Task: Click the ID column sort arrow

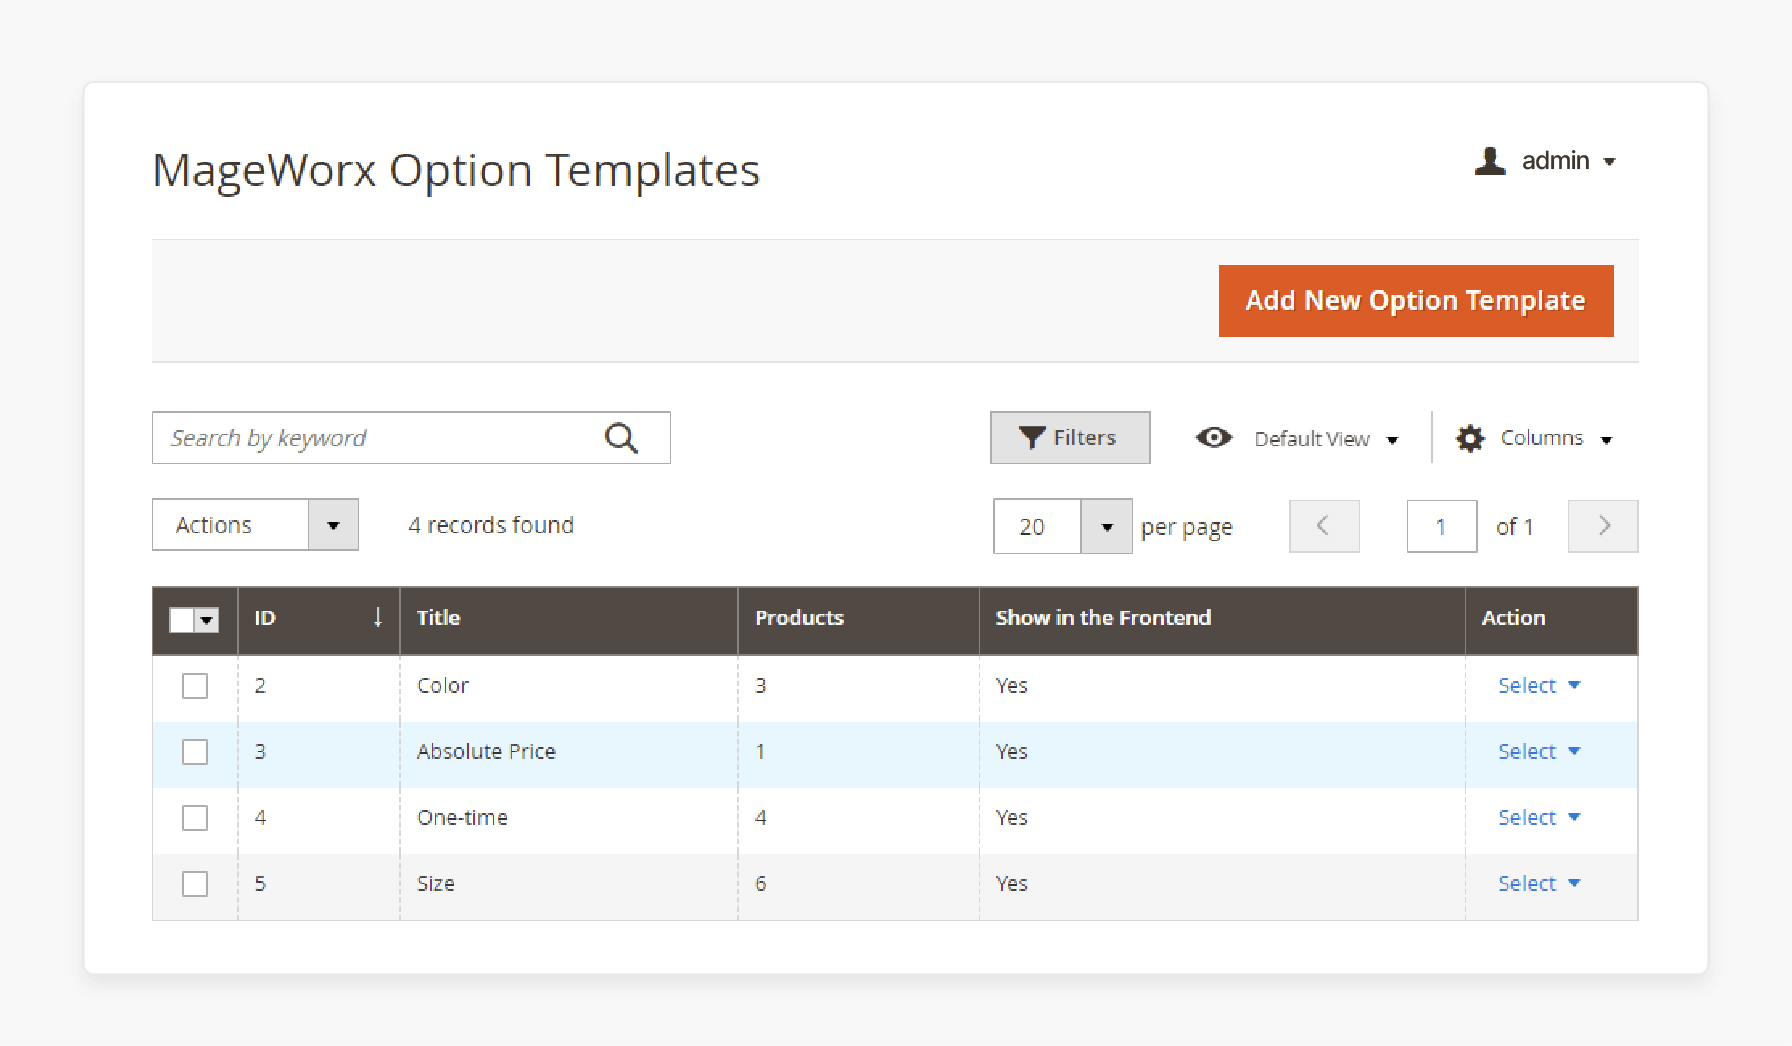Action: 378,617
